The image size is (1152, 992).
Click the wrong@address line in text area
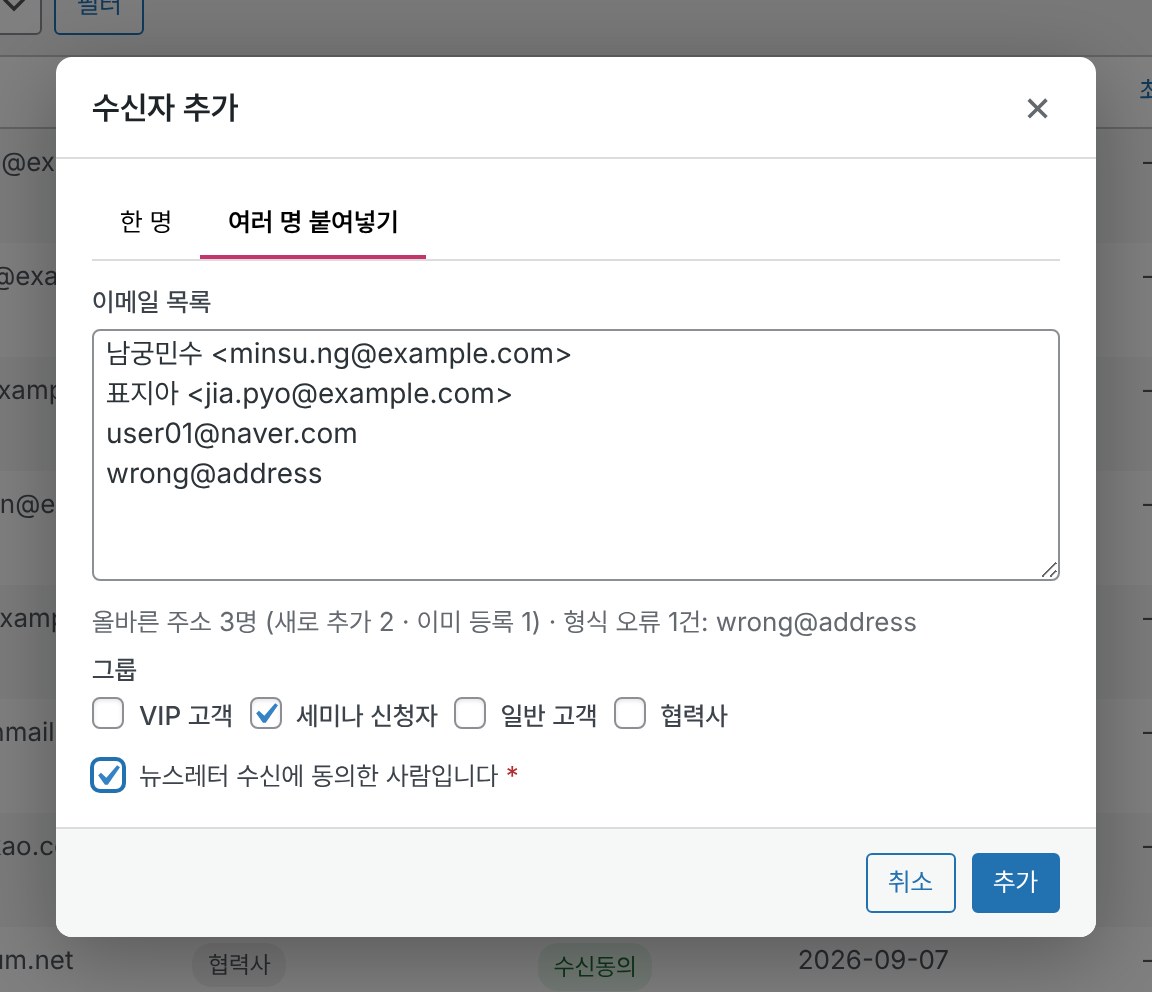coord(214,474)
